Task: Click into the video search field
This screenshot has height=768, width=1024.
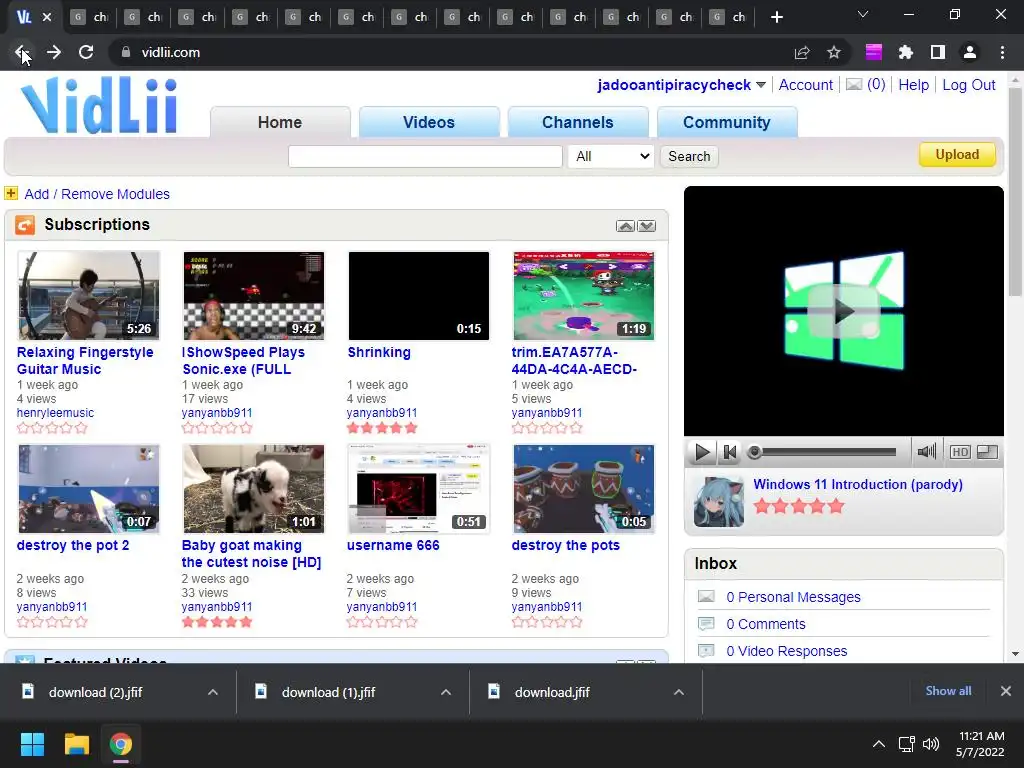Action: pyautogui.click(x=425, y=156)
